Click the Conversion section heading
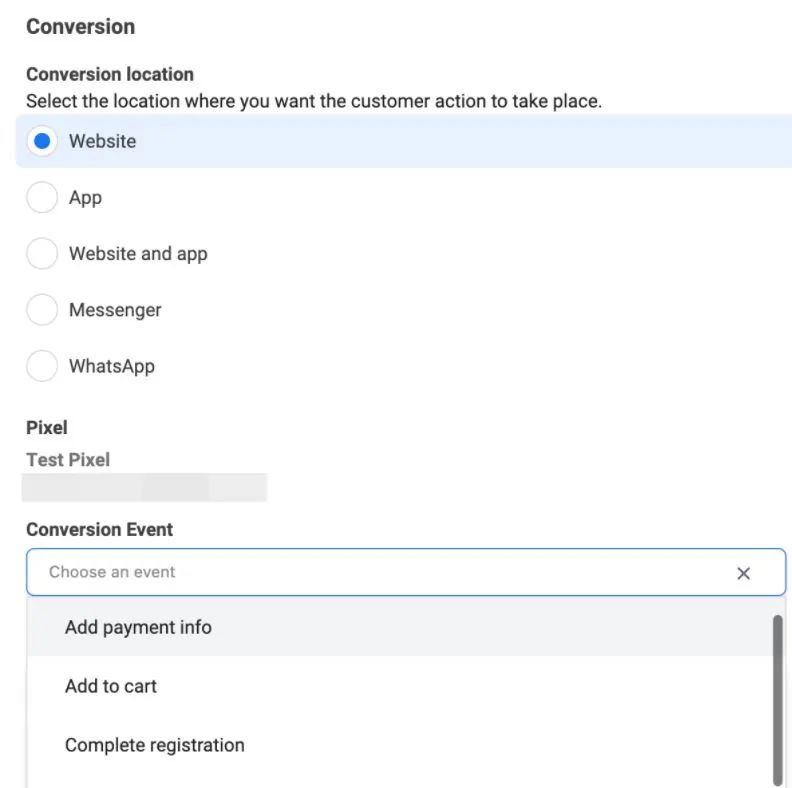 [x=80, y=27]
